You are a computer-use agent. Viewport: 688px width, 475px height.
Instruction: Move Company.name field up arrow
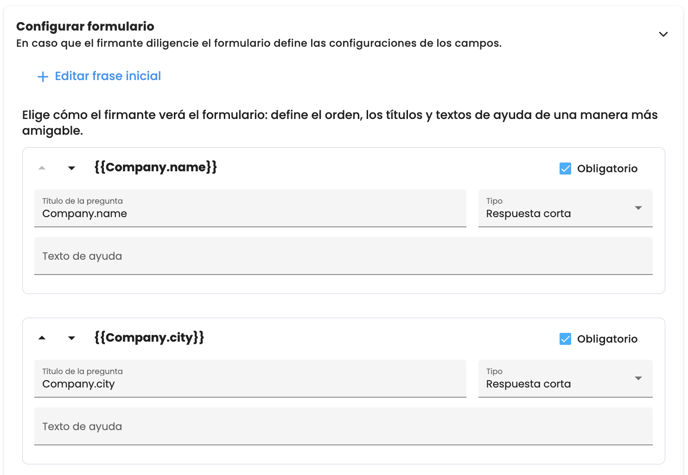(42, 168)
